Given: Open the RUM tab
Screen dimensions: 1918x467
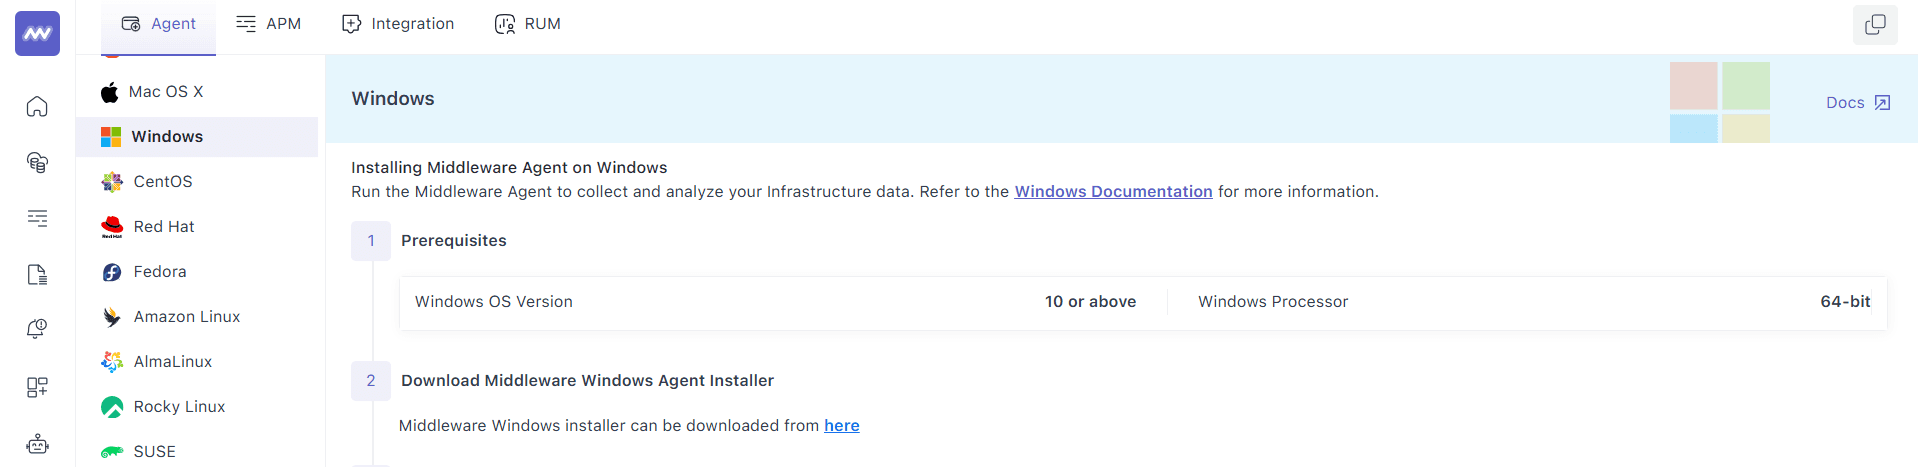Looking at the screenshot, I should (528, 24).
